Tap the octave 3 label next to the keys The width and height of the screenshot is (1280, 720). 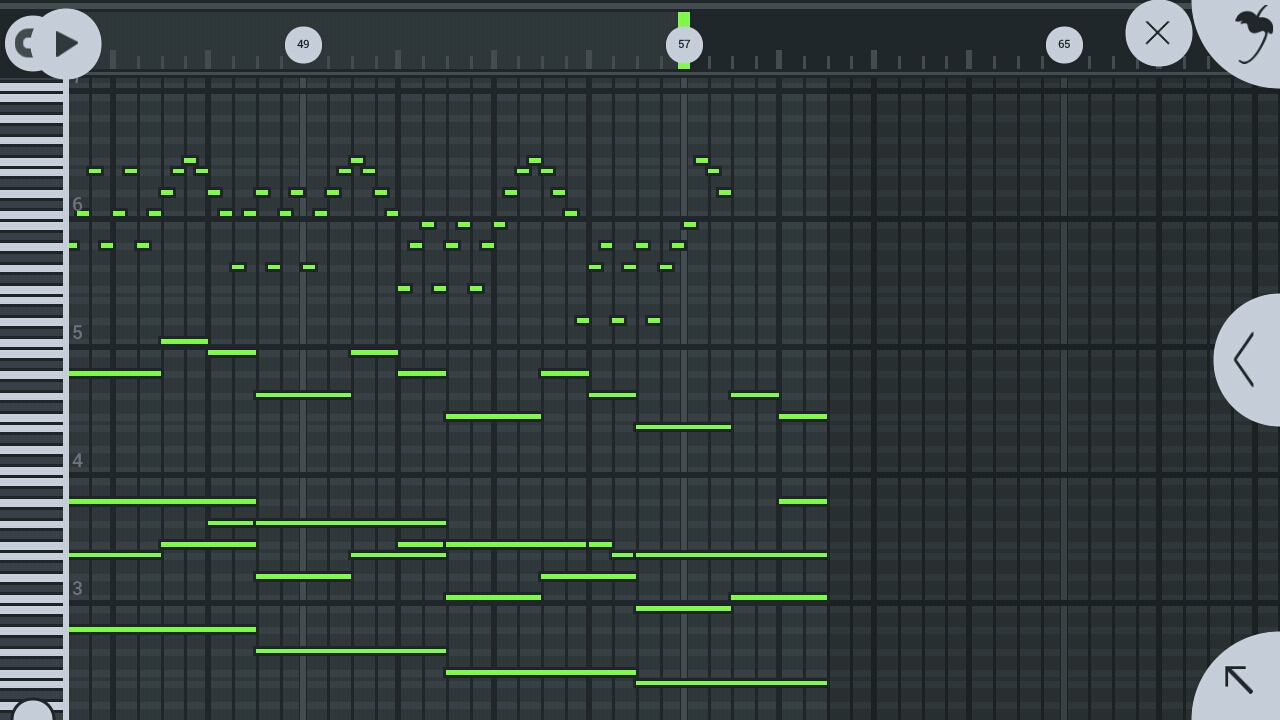click(x=77, y=589)
